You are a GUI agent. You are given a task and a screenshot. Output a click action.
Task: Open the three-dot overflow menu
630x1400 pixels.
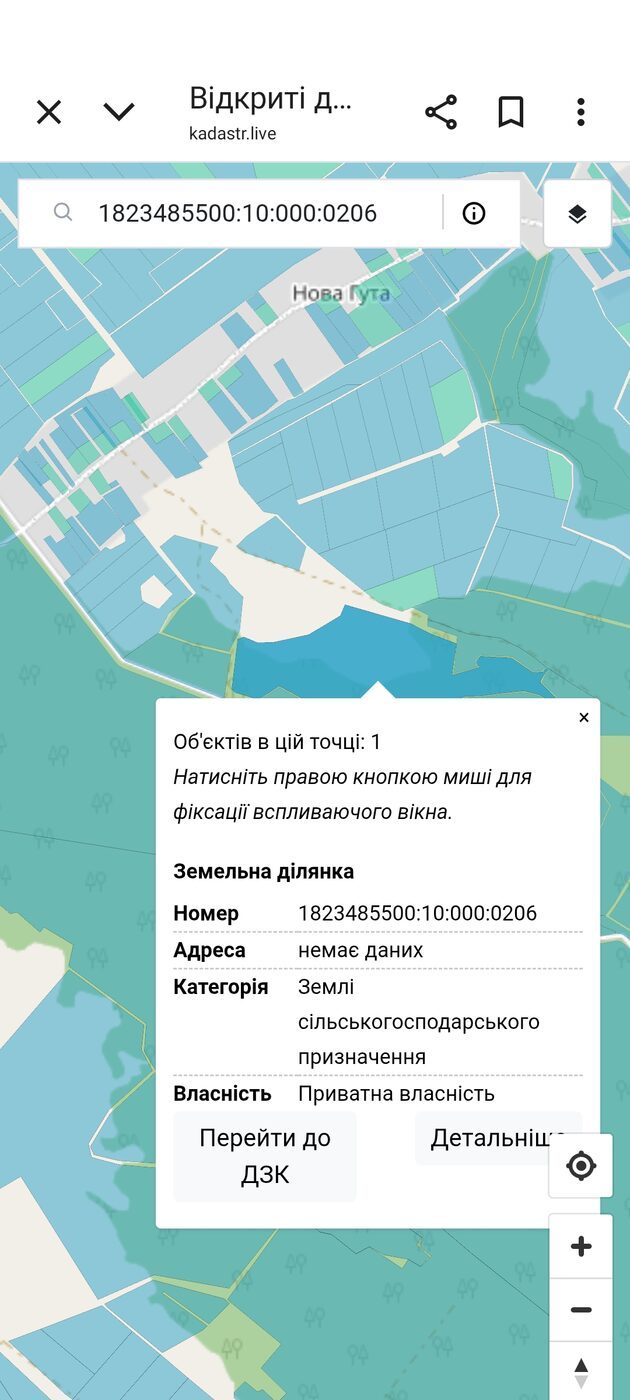click(x=581, y=112)
